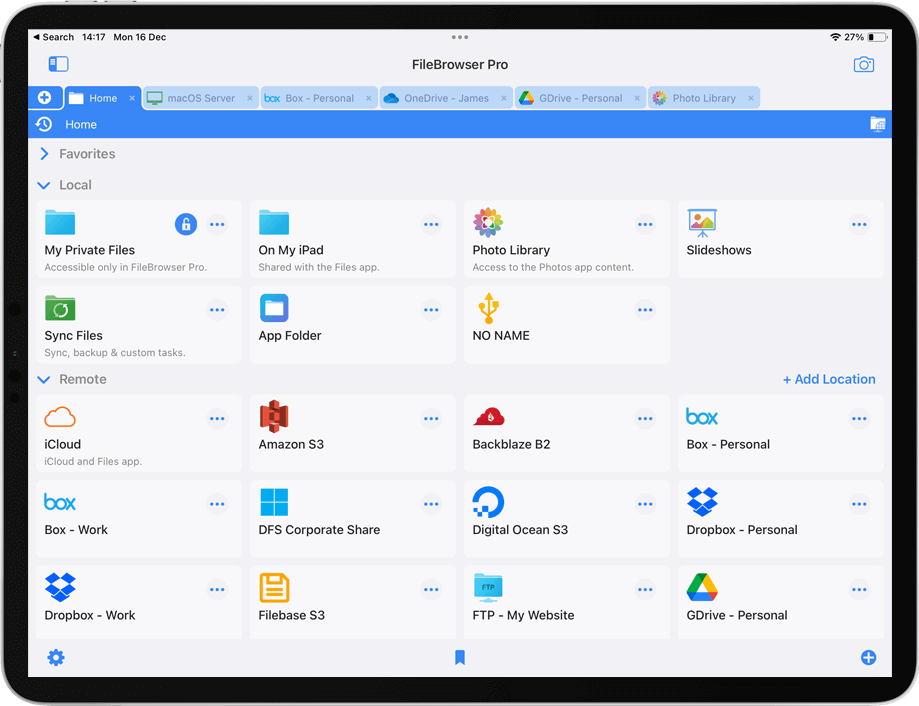Open App Folder location
Image resolution: width=919 pixels, height=706 pixels.
(x=353, y=325)
